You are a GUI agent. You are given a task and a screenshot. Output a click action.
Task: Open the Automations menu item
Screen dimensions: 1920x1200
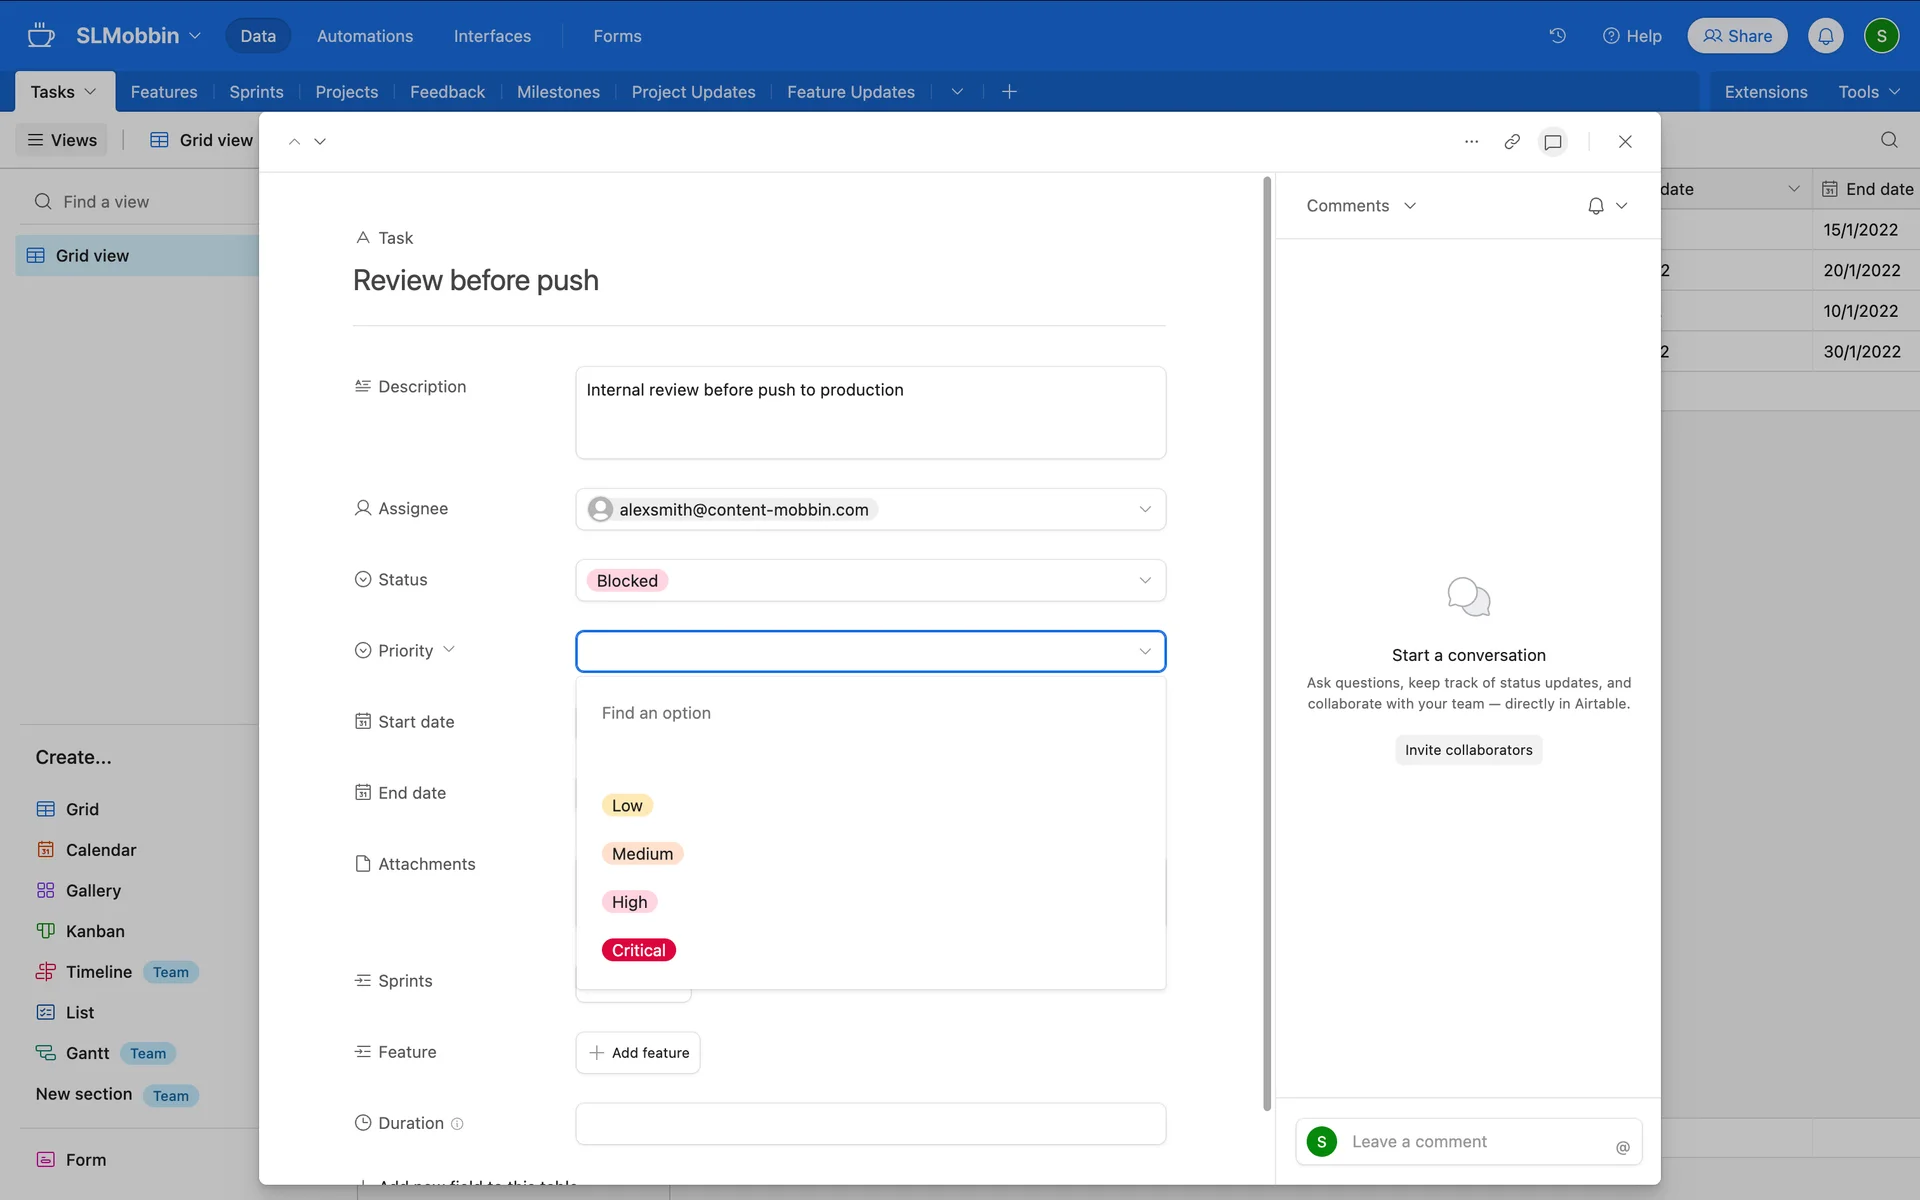(364, 36)
